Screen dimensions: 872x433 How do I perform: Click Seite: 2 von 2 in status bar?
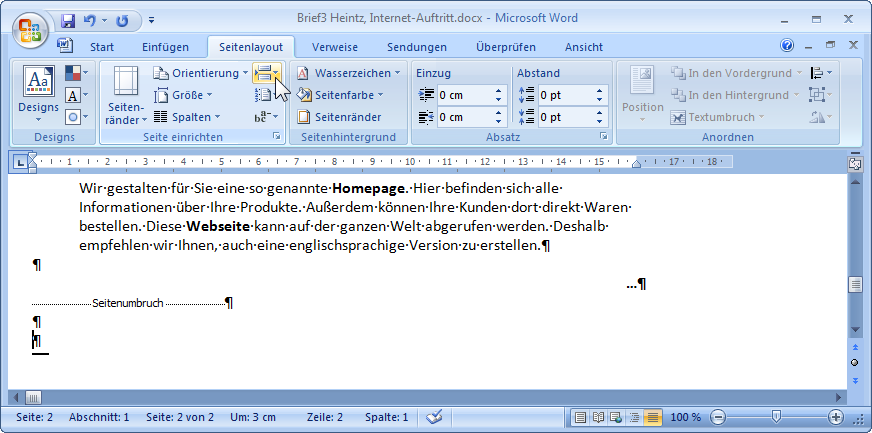click(180, 417)
